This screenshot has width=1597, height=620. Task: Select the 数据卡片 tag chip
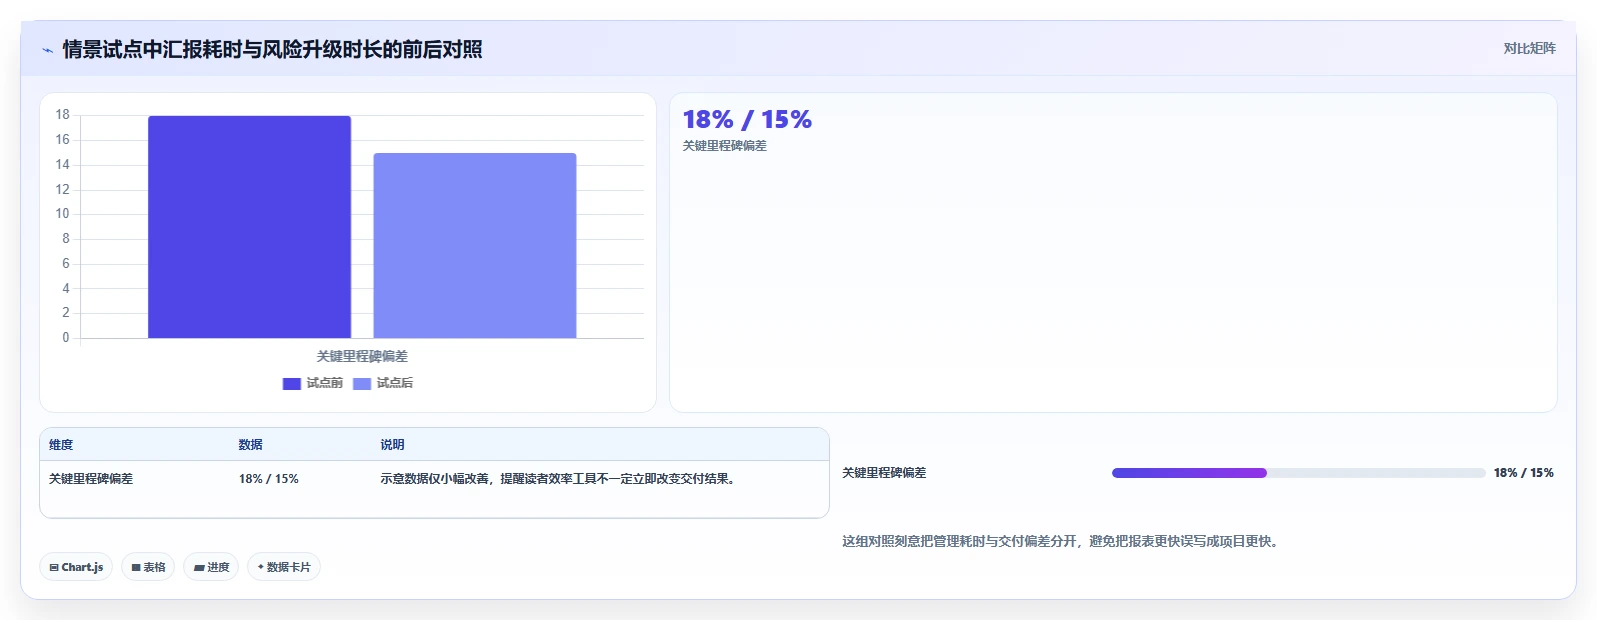pos(284,567)
